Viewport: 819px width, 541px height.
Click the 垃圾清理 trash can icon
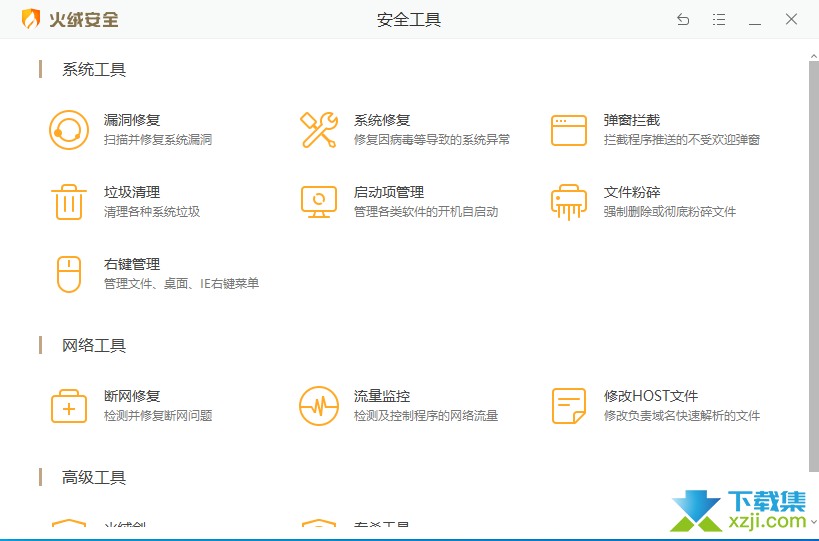point(69,202)
